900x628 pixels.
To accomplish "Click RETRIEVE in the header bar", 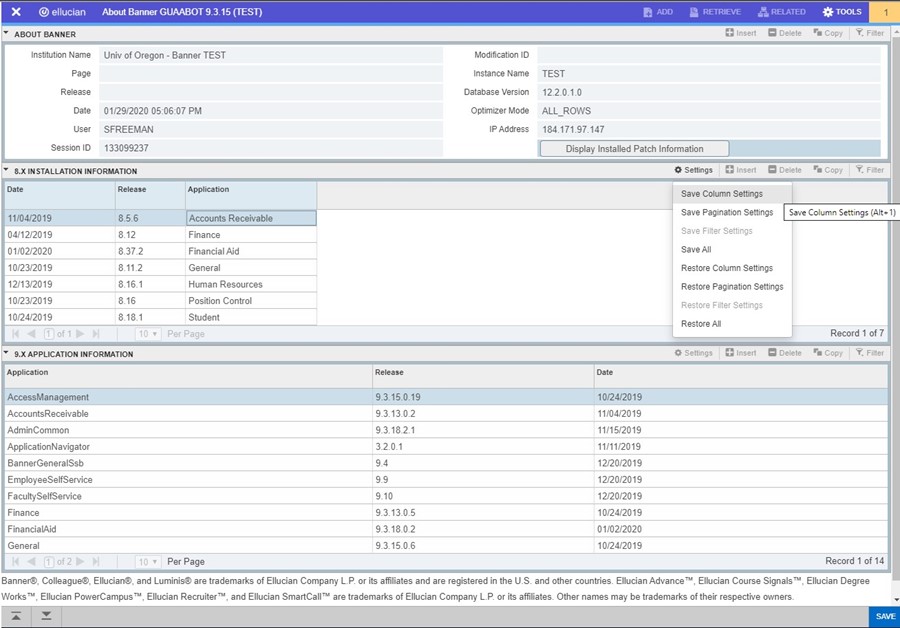I will pyautogui.click(x=715, y=11).
